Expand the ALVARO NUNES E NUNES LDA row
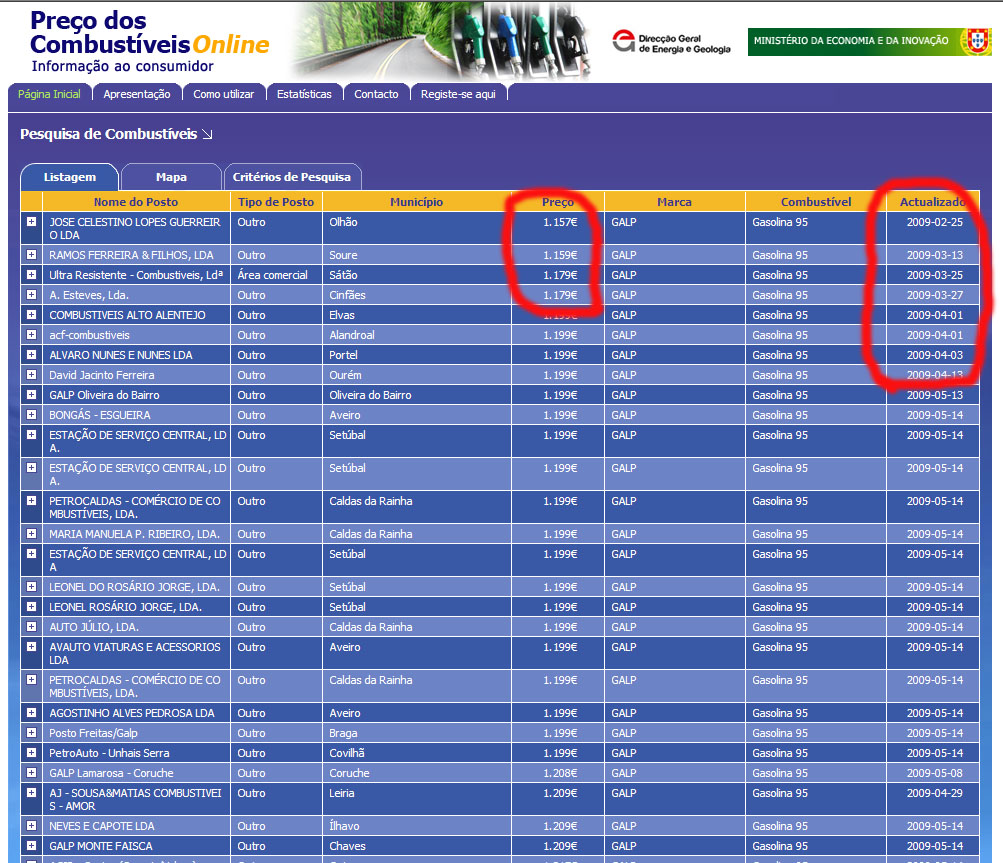This screenshot has height=863, width=1003. [x=31, y=354]
